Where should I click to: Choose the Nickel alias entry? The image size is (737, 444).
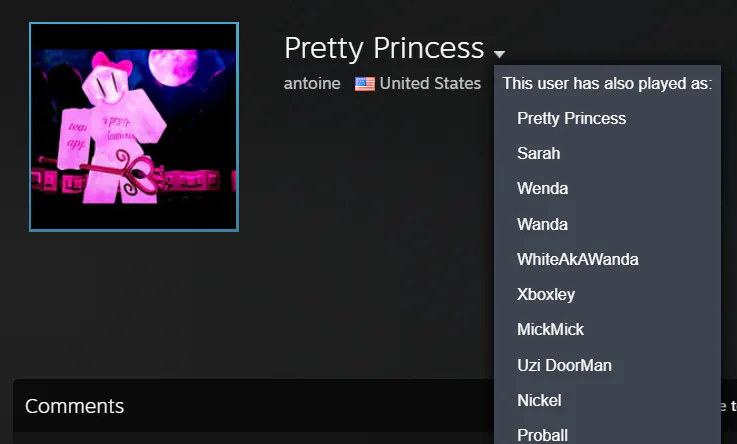(539, 400)
